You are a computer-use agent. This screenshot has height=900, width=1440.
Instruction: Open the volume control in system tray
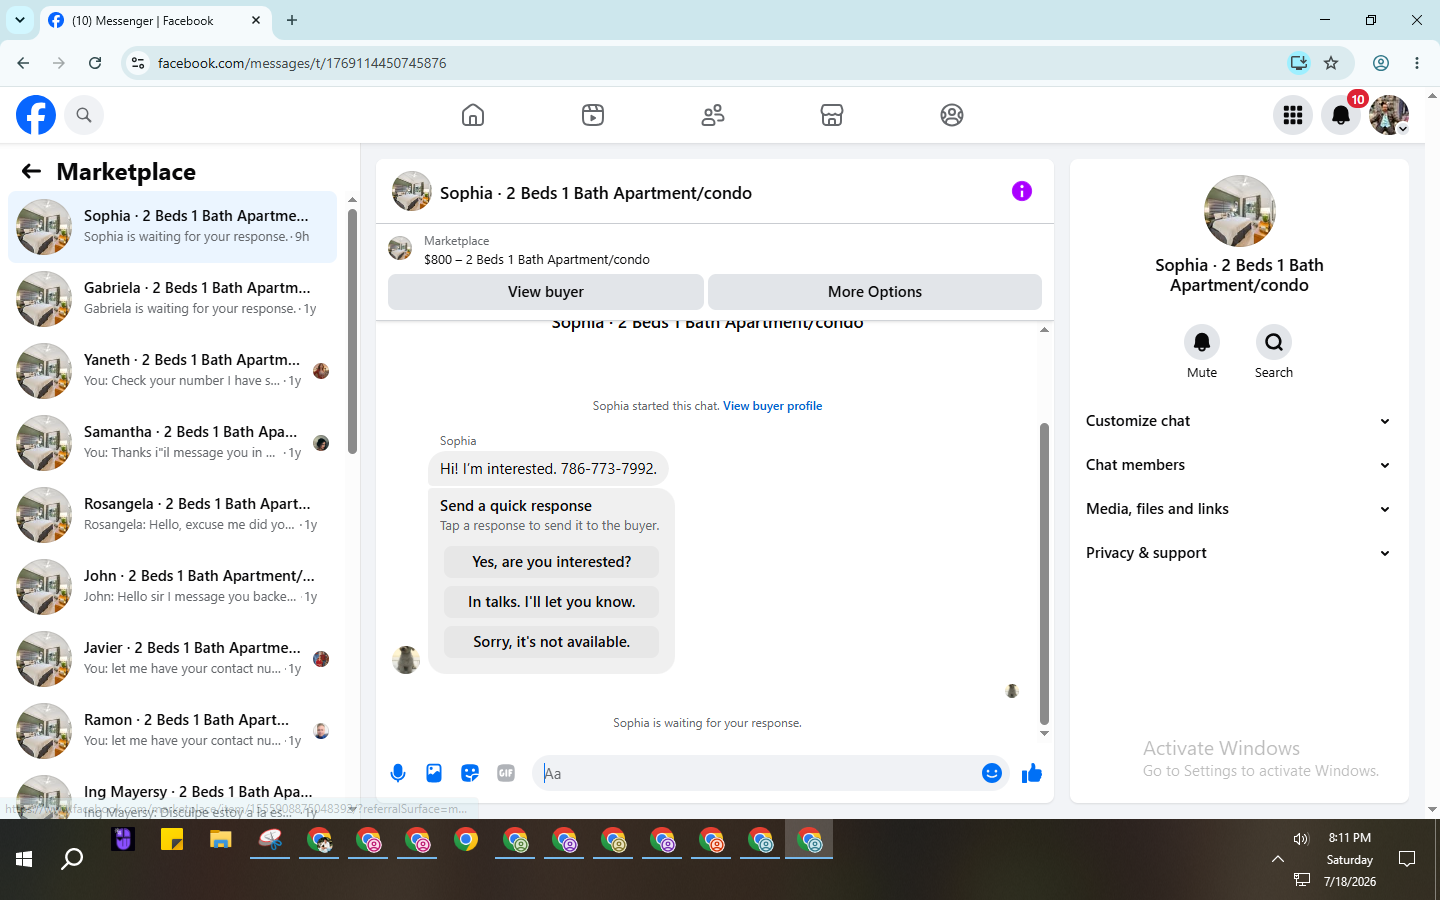click(x=1301, y=839)
